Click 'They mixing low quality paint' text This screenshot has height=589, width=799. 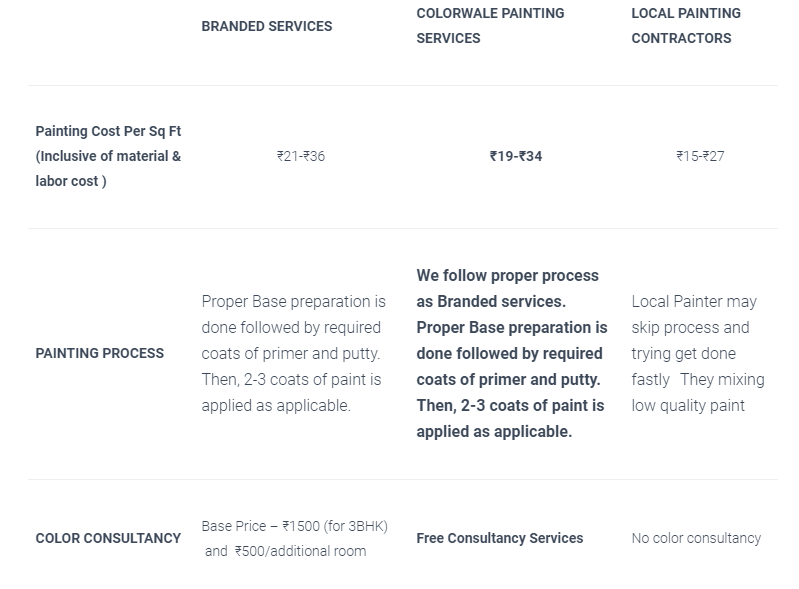click(698, 392)
